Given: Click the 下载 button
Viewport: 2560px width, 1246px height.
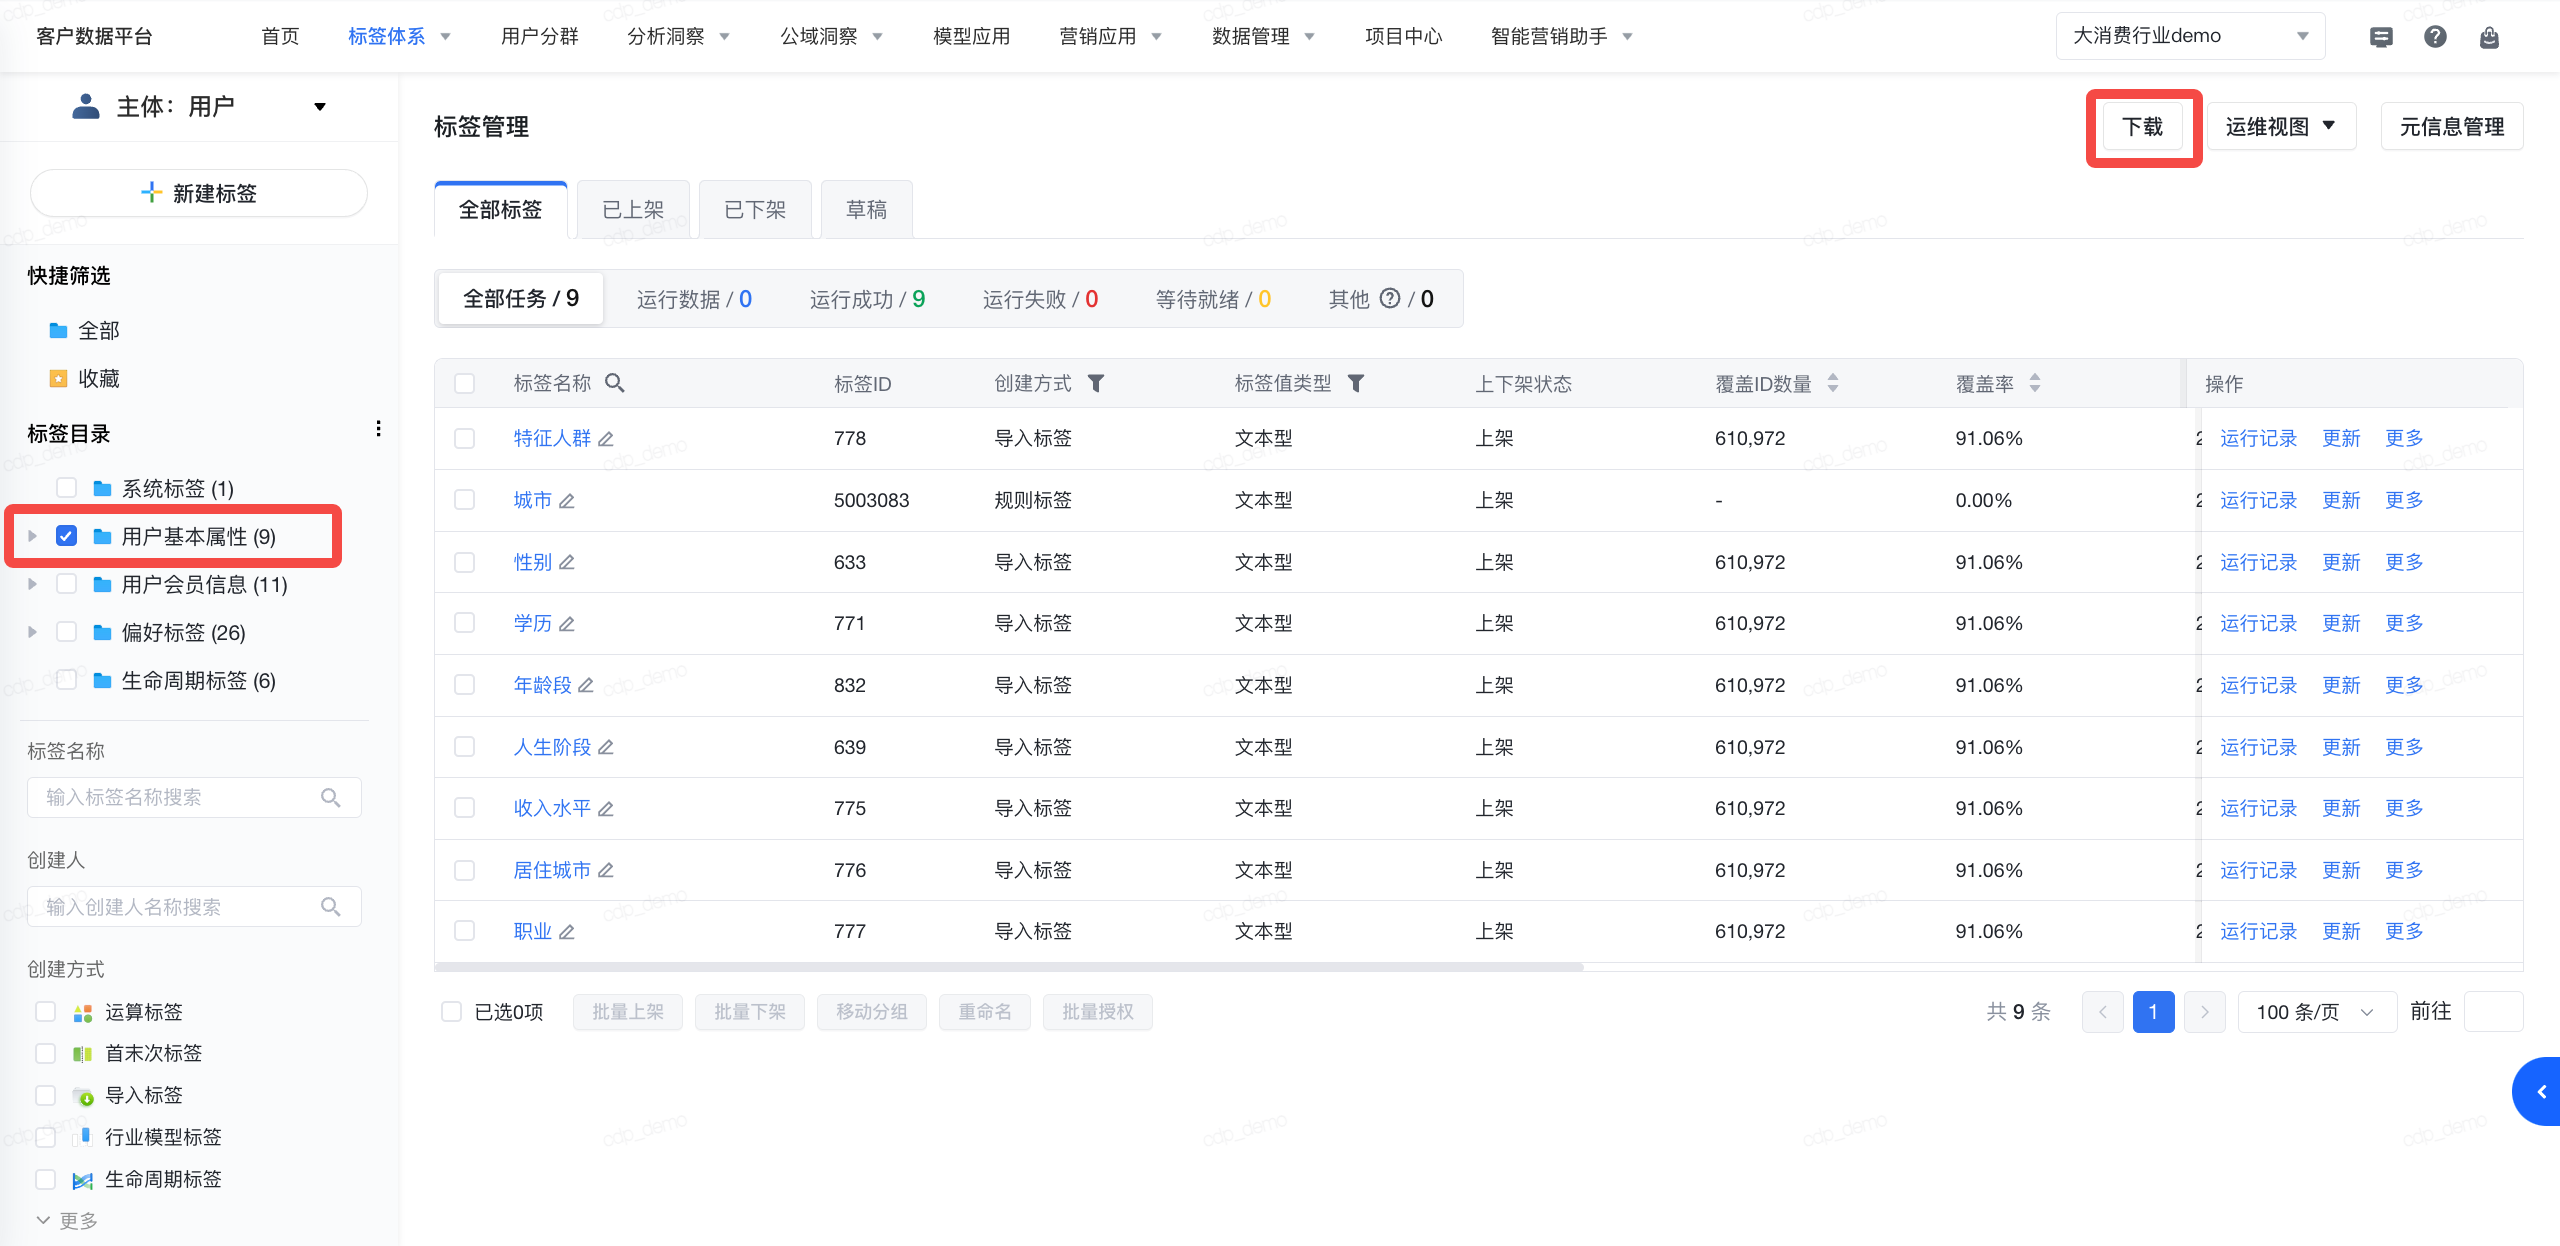Looking at the screenshot, I should pos(2142,127).
